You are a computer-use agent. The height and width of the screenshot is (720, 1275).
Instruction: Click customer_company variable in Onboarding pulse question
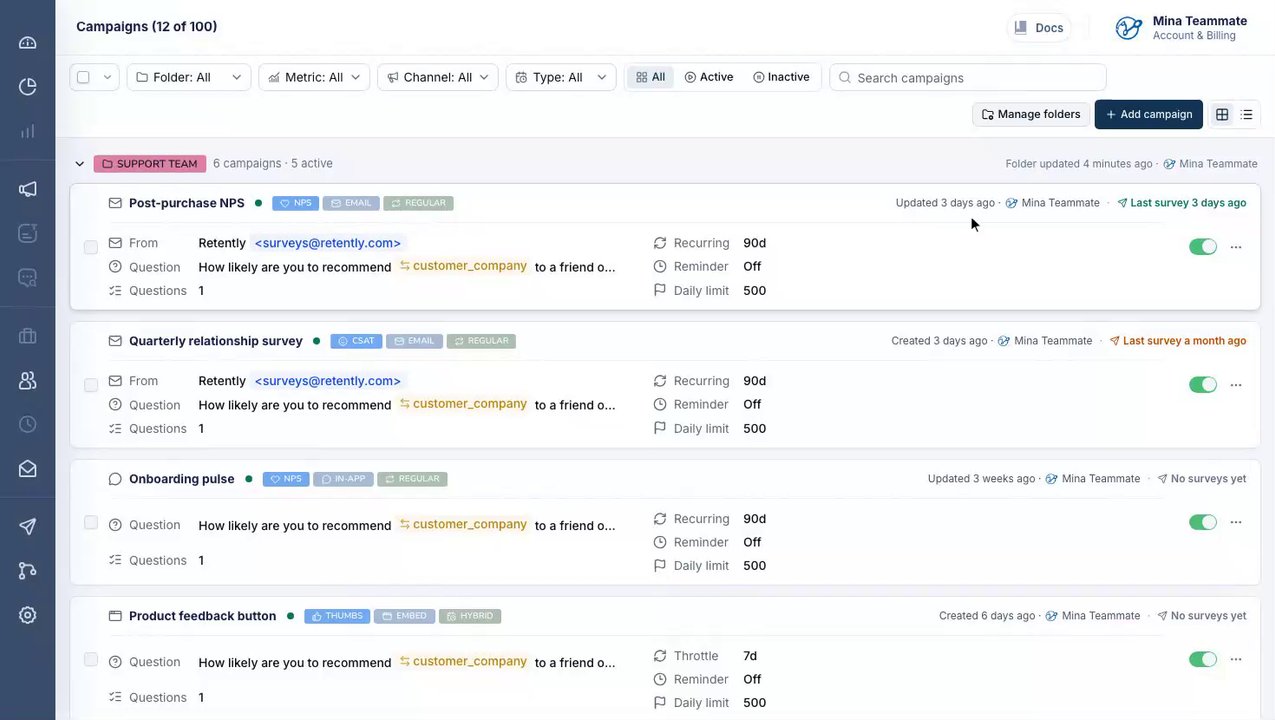click(463, 524)
